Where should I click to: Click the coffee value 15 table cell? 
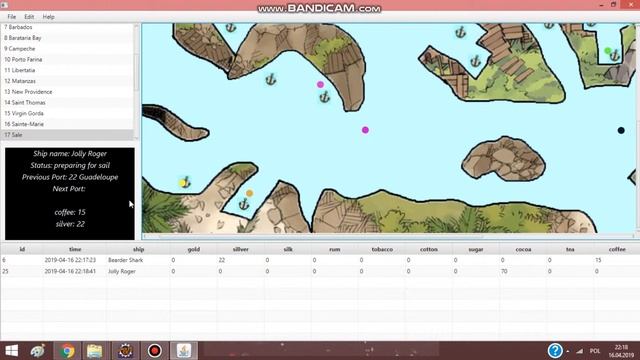point(617,260)
